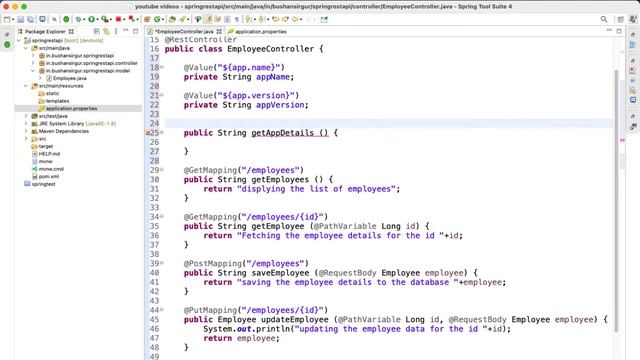
Task: Open the Boot Dashboard green power icon
Action: coord(66,19)
